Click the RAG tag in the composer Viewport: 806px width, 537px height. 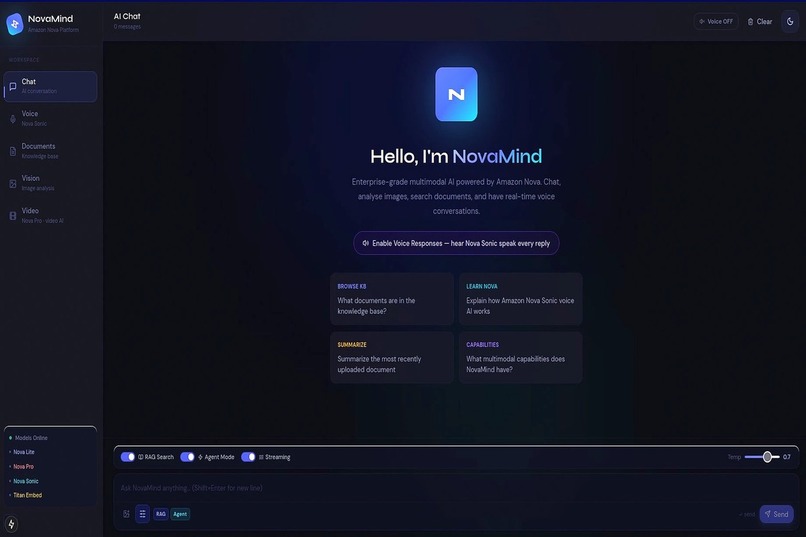[x=161, y=514]
